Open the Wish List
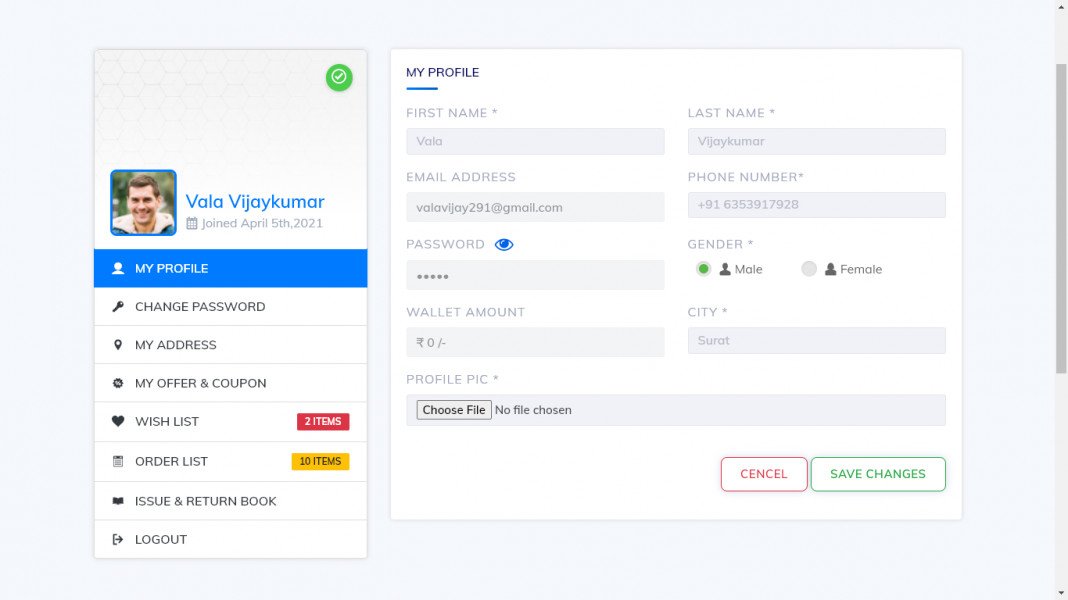The height and width of the screenshot is (600, 1068). tap(230, 422)
